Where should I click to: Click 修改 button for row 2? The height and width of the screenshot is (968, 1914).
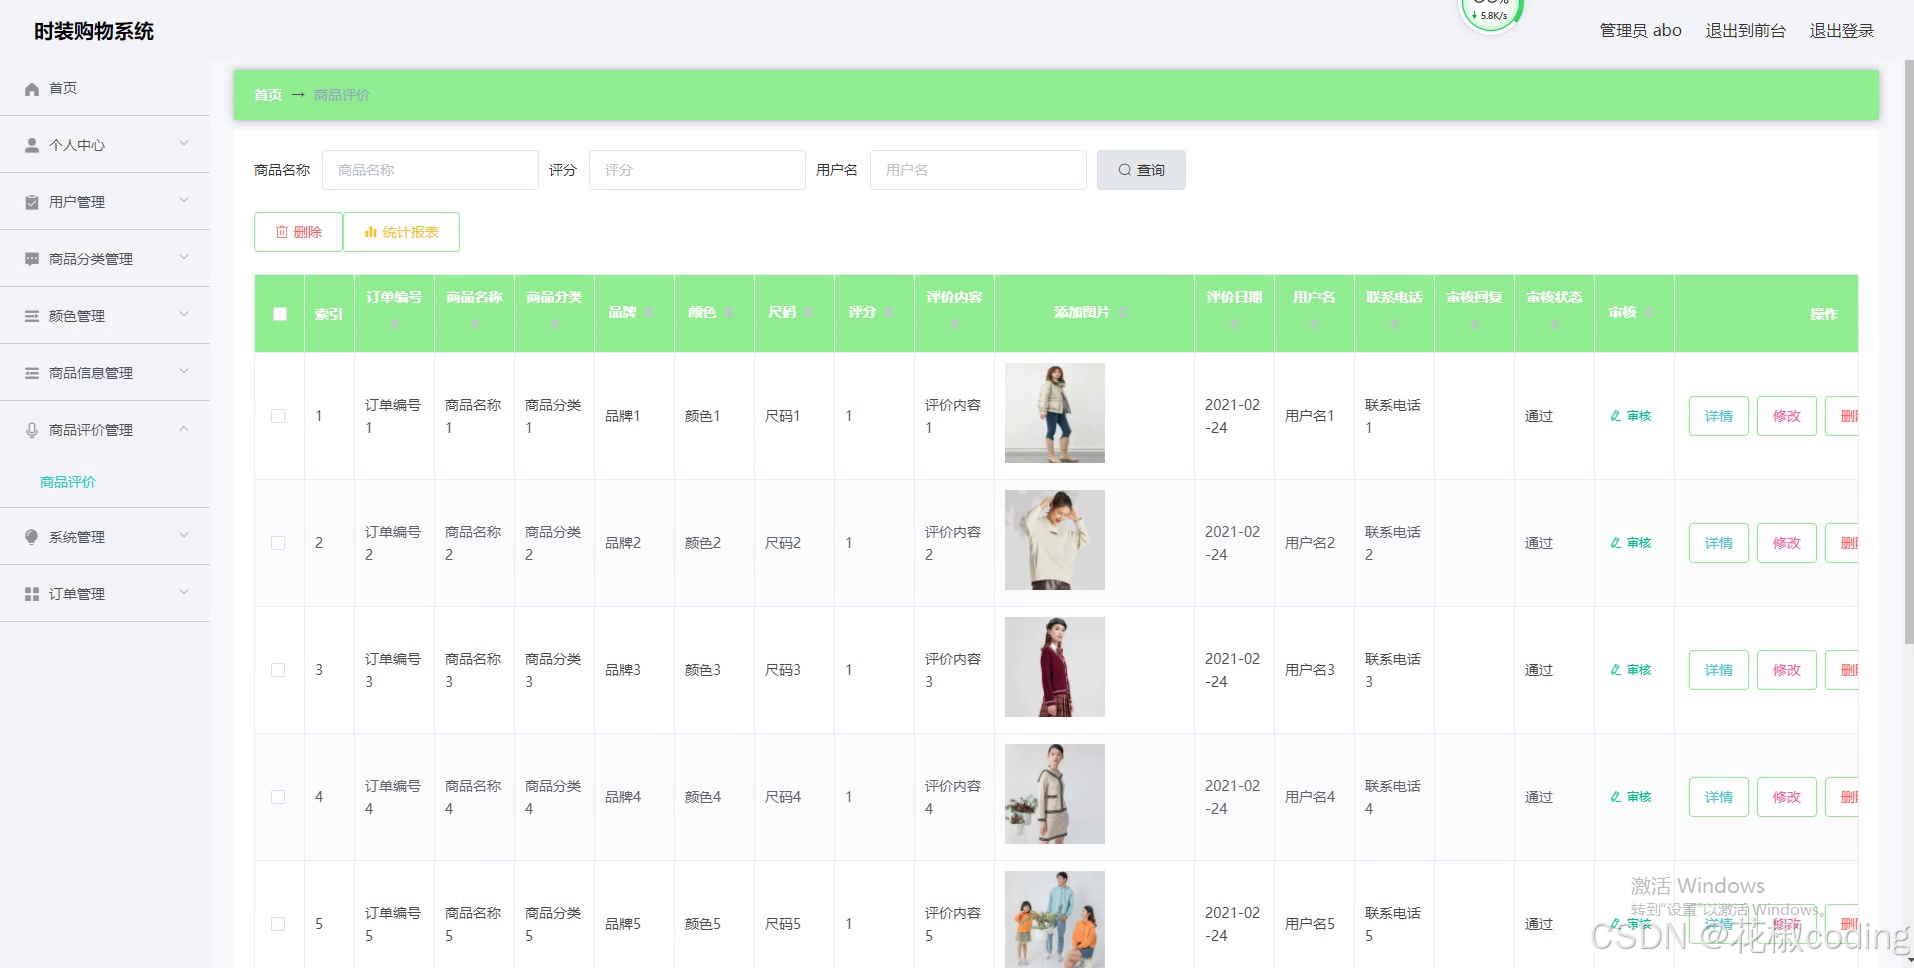pos(1787,543)
